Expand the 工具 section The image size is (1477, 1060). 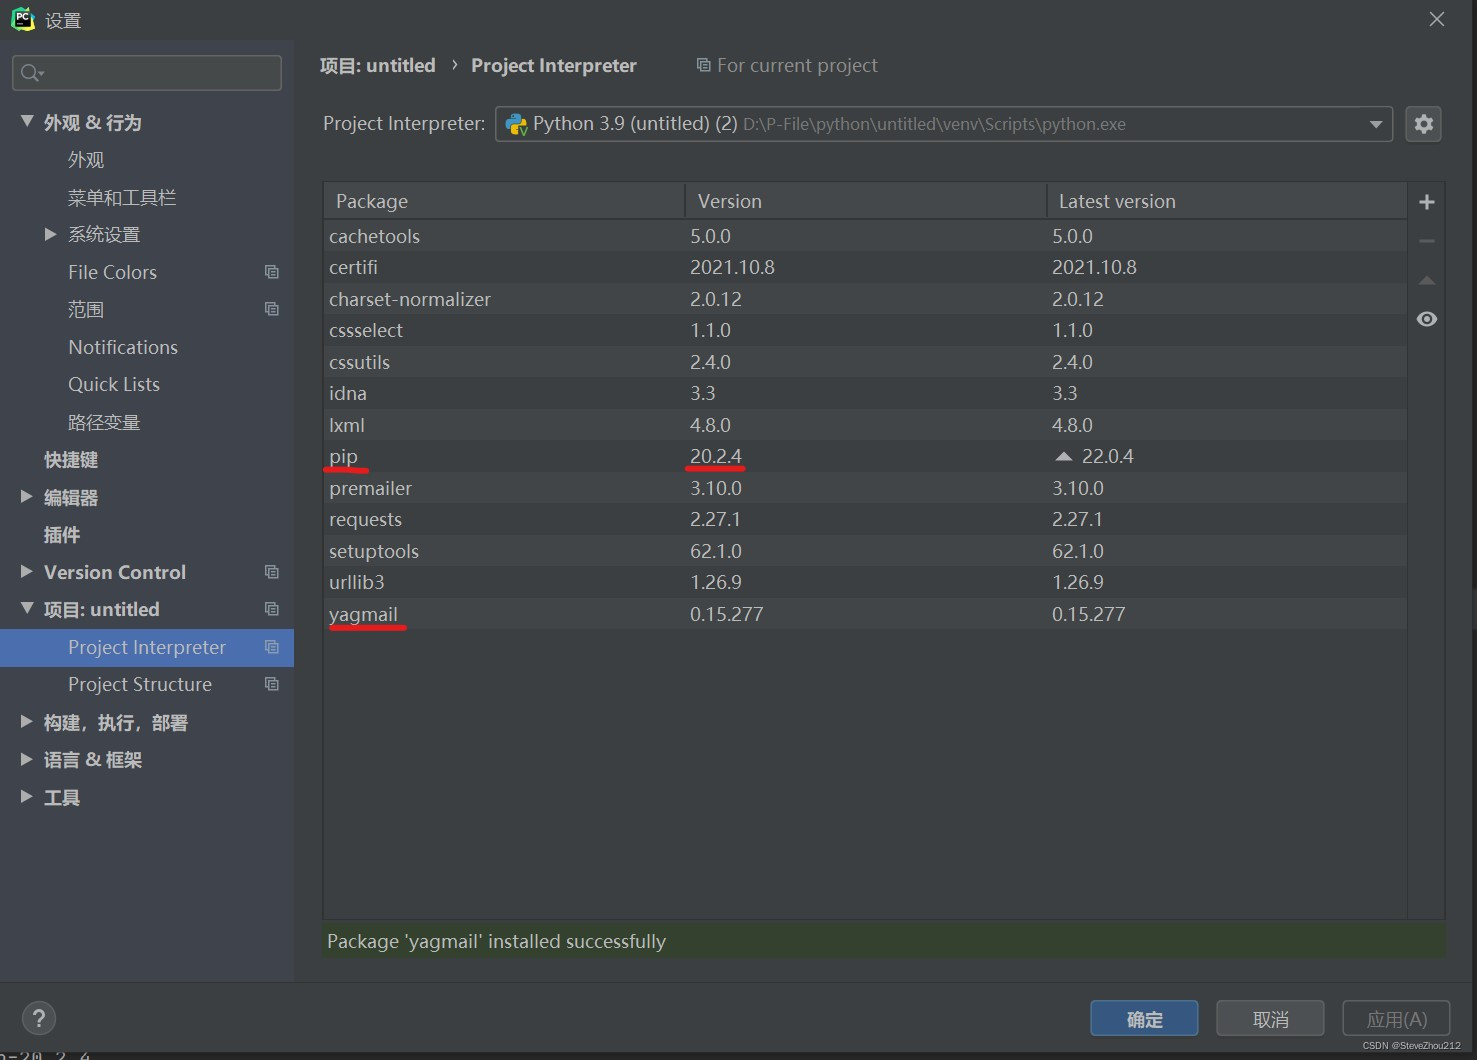[27, 796]
